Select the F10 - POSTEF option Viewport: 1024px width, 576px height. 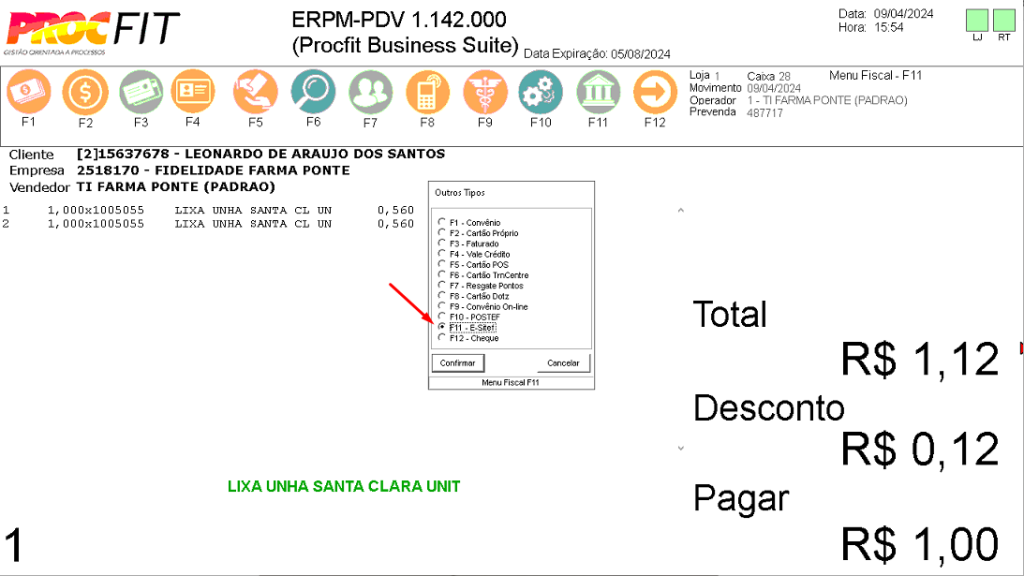pyautogui.click(x=469, y=317)
